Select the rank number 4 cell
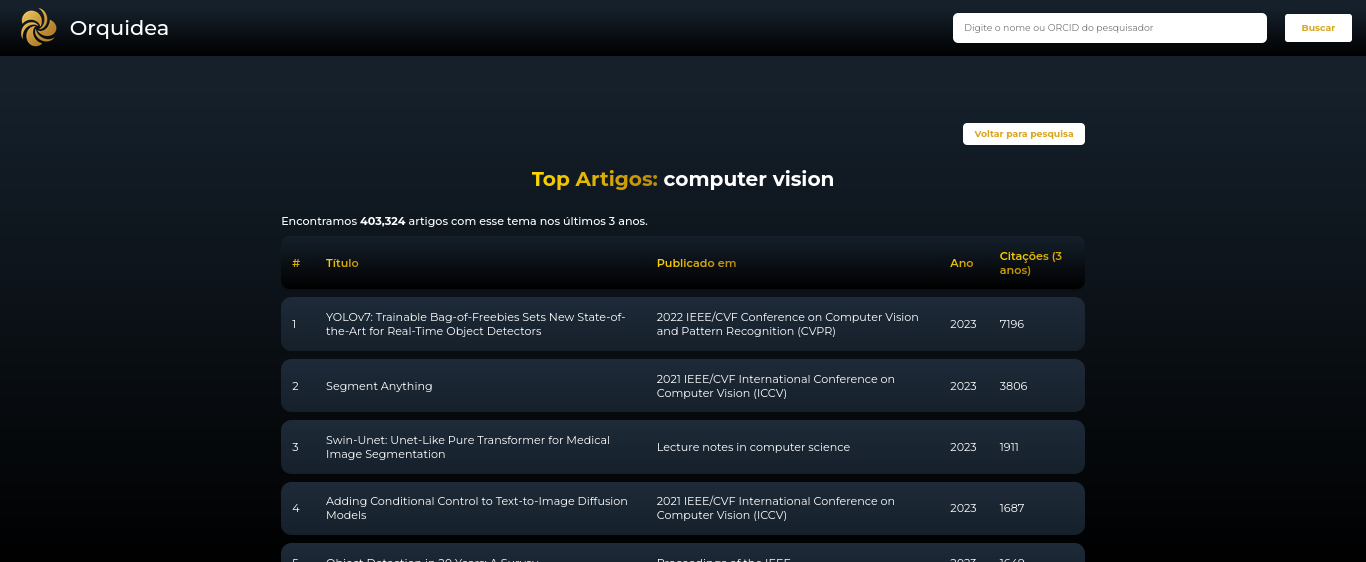This screenshot has height=562, width=1366. click(x=295, y=508)
